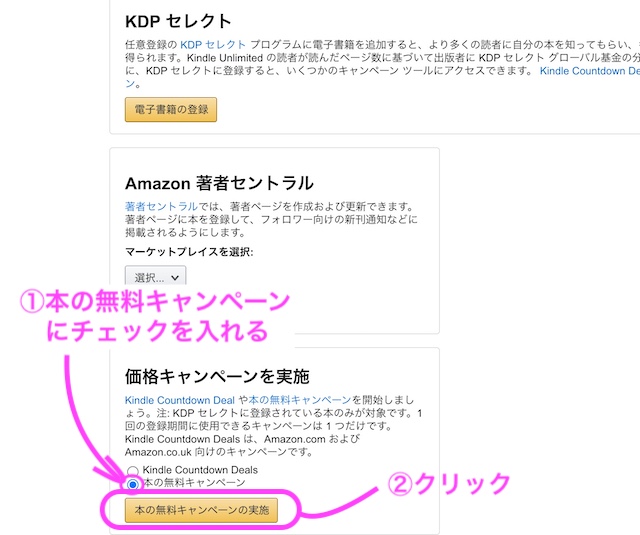640x535 pixels.
Task: Click the pink ②クリック annotation
Action: 449,484
